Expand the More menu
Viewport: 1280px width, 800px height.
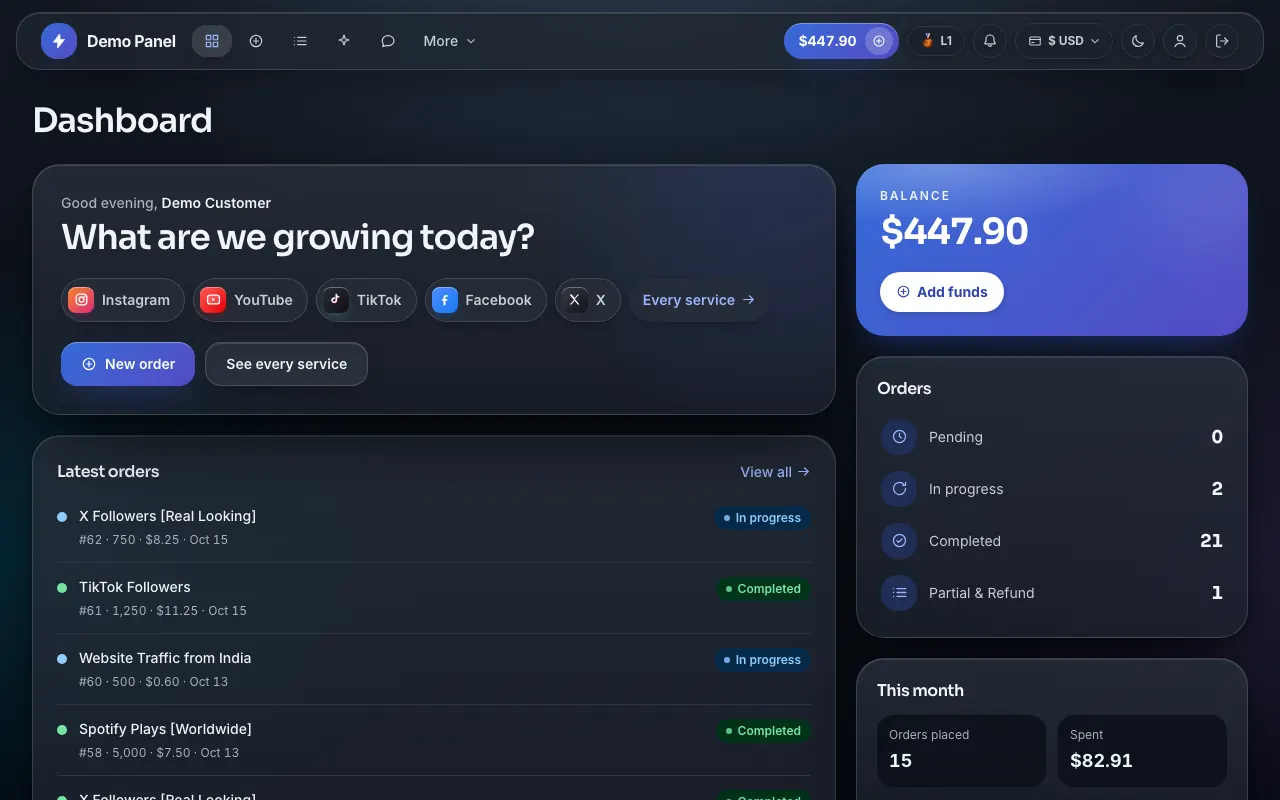coord(449,41)
